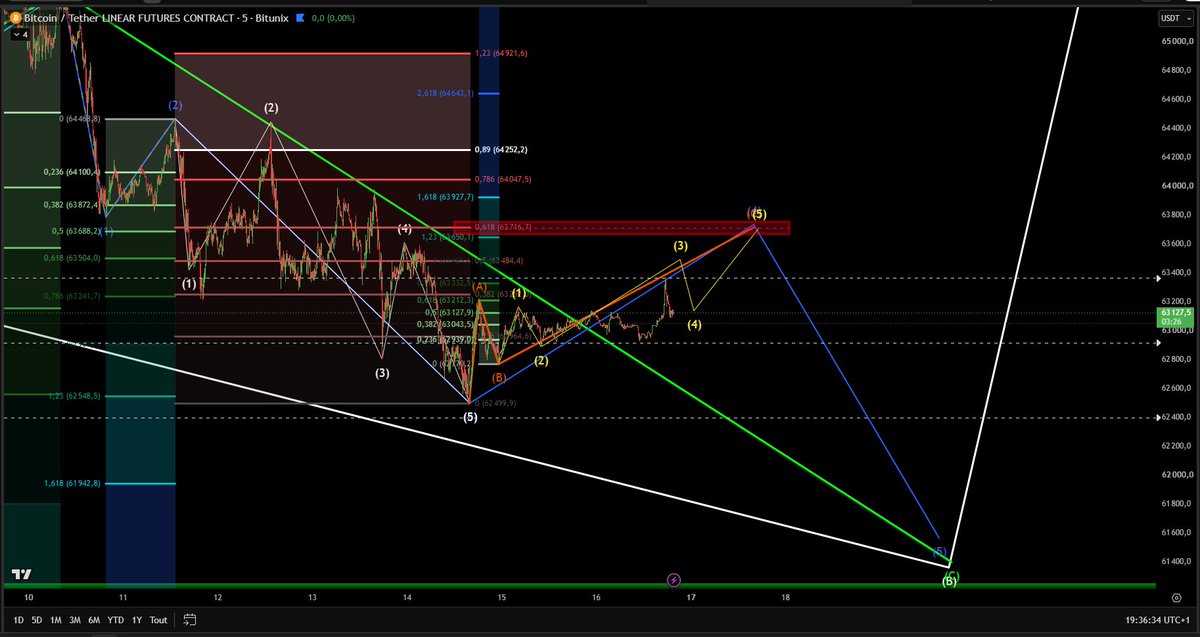Click the purple lightning event icon
The image size is (1200, 637).
click(674, 580)
